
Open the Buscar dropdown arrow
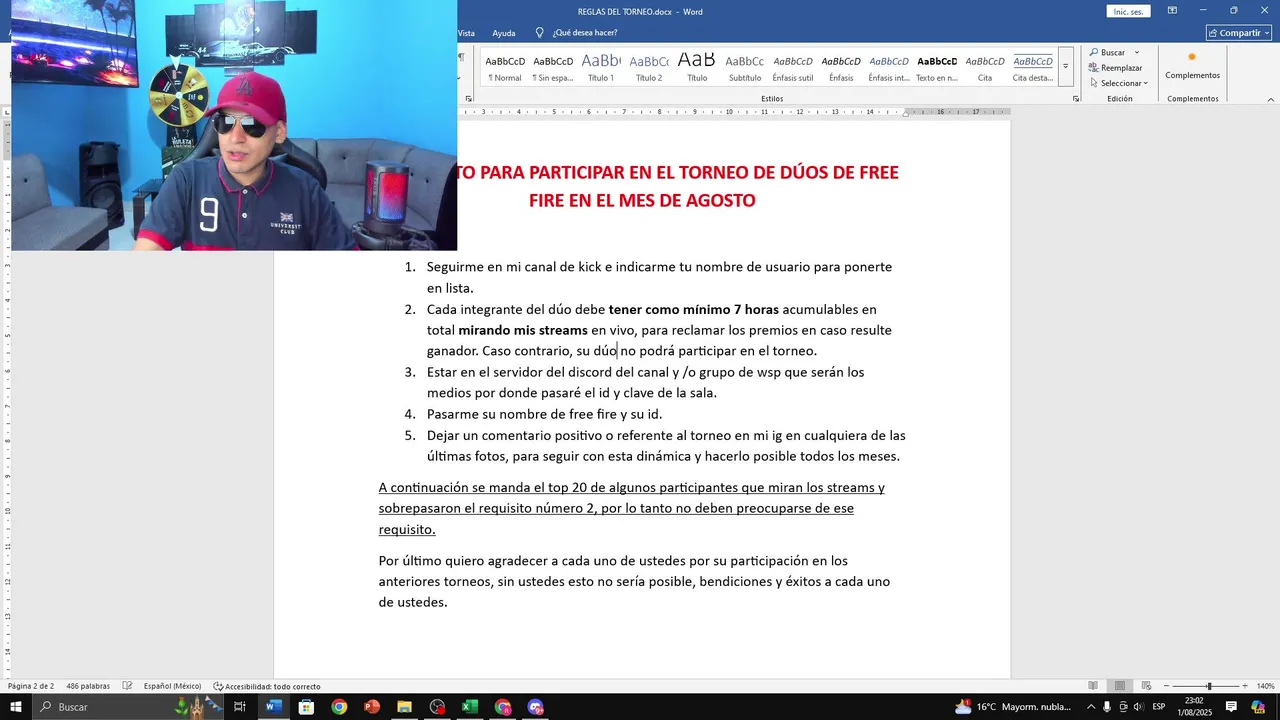click(x=1137, y=52)
